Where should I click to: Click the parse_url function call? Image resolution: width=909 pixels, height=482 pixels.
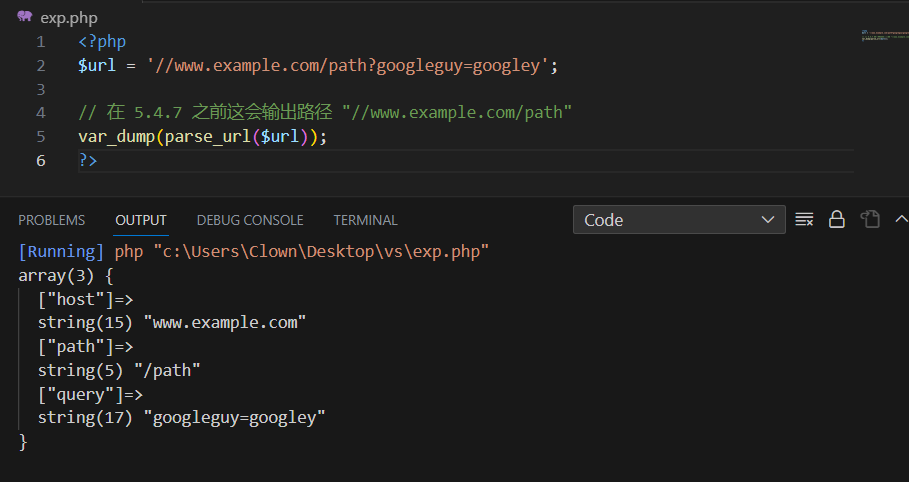click(x=208, y=137)
